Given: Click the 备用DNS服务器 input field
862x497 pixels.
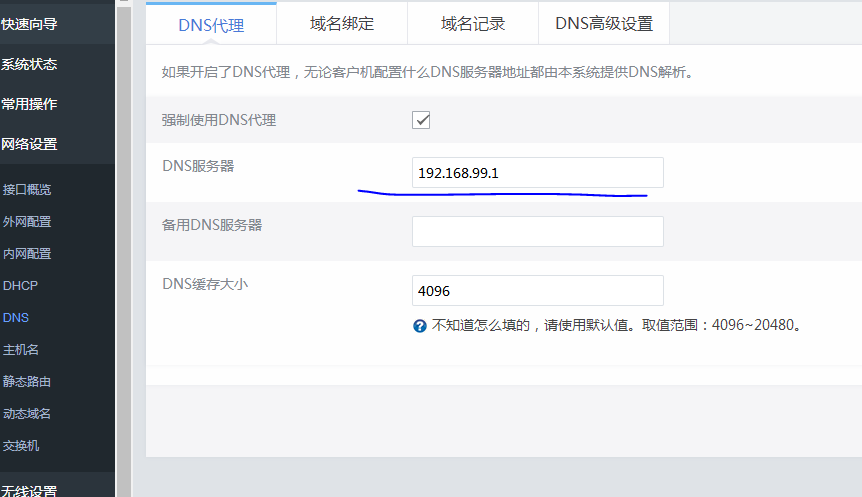Looking at the screenshot, I should click(537, 231).
